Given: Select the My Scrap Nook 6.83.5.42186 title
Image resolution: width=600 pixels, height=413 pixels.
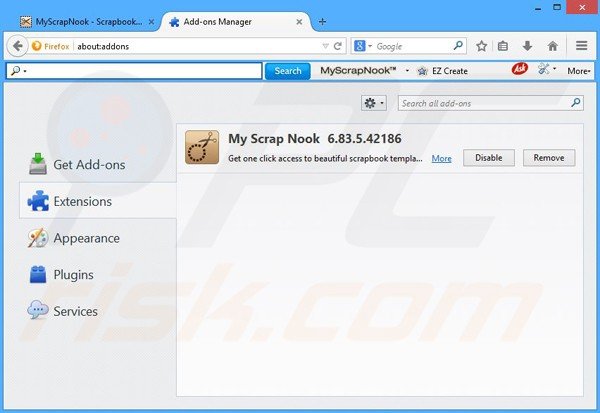Looking at the screenshot, I should pos(315,139).
